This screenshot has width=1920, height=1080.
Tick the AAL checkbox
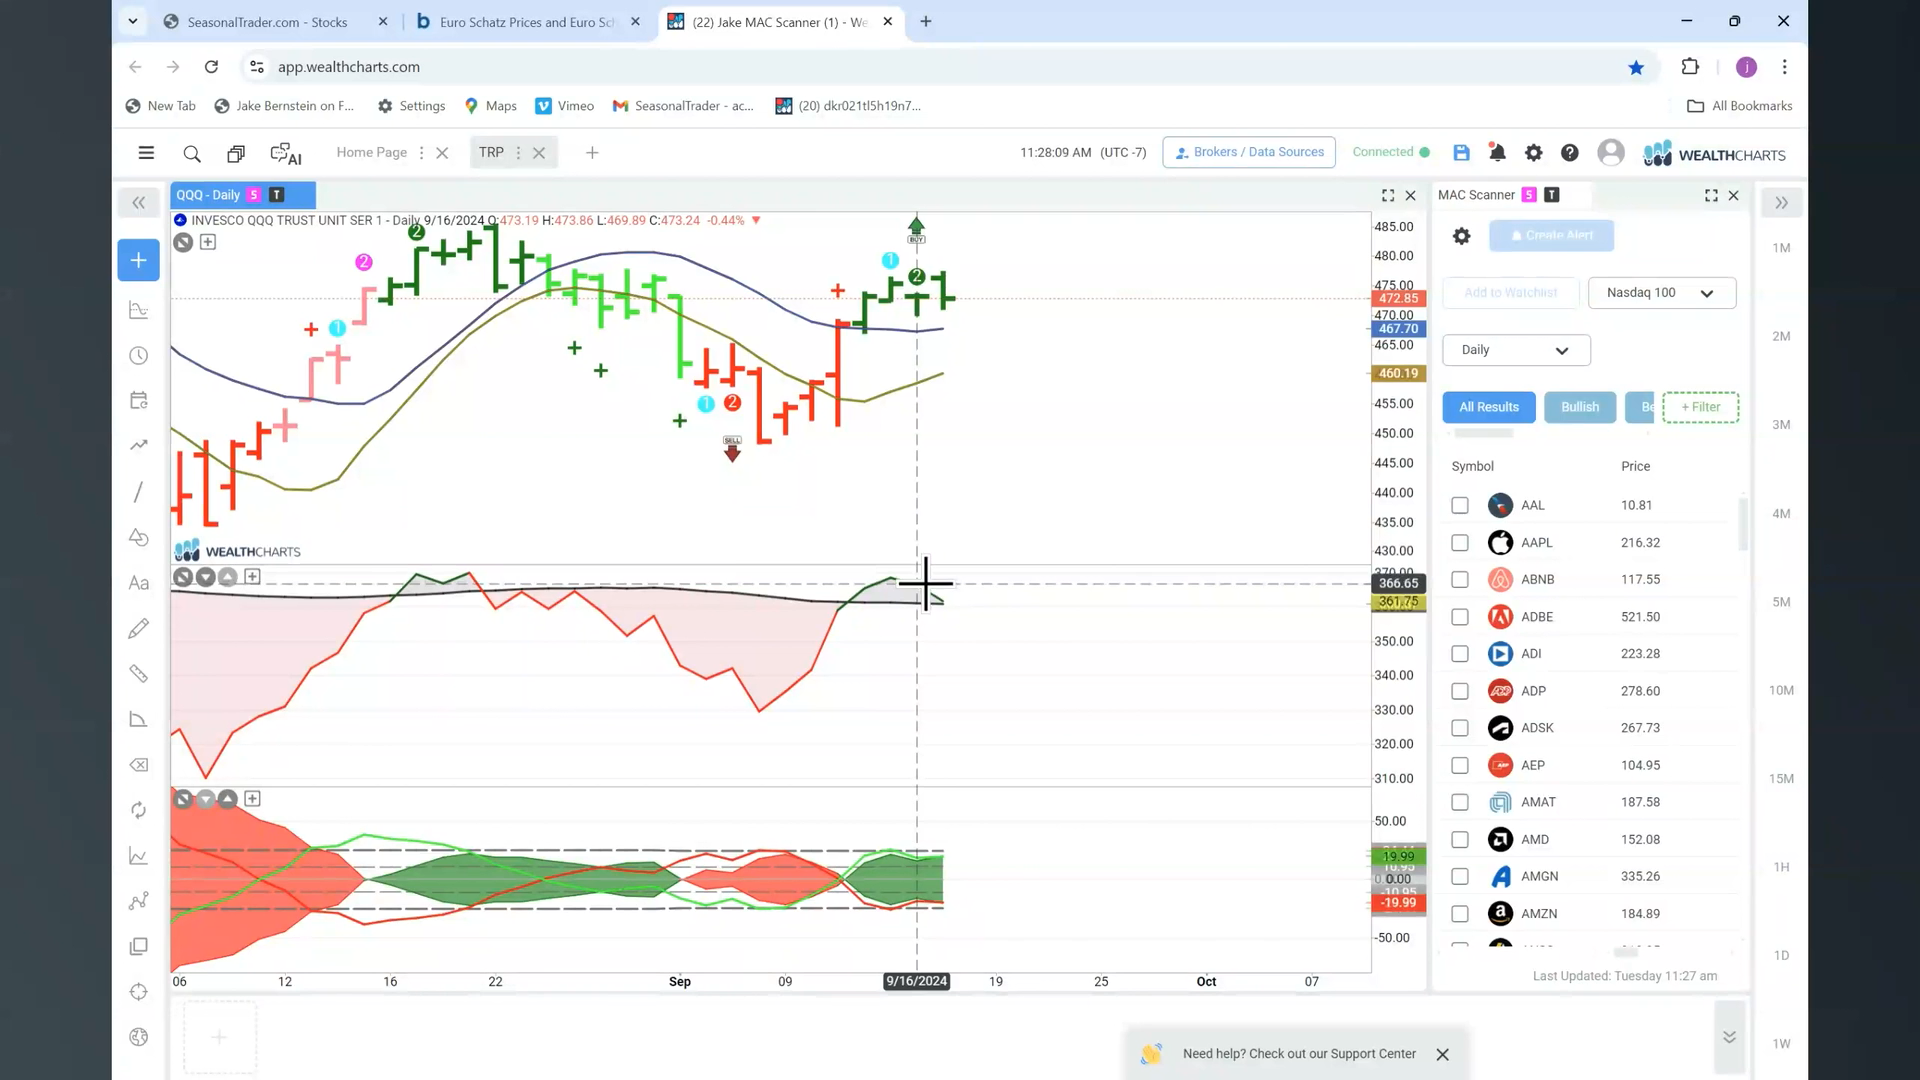point(1460,506)
